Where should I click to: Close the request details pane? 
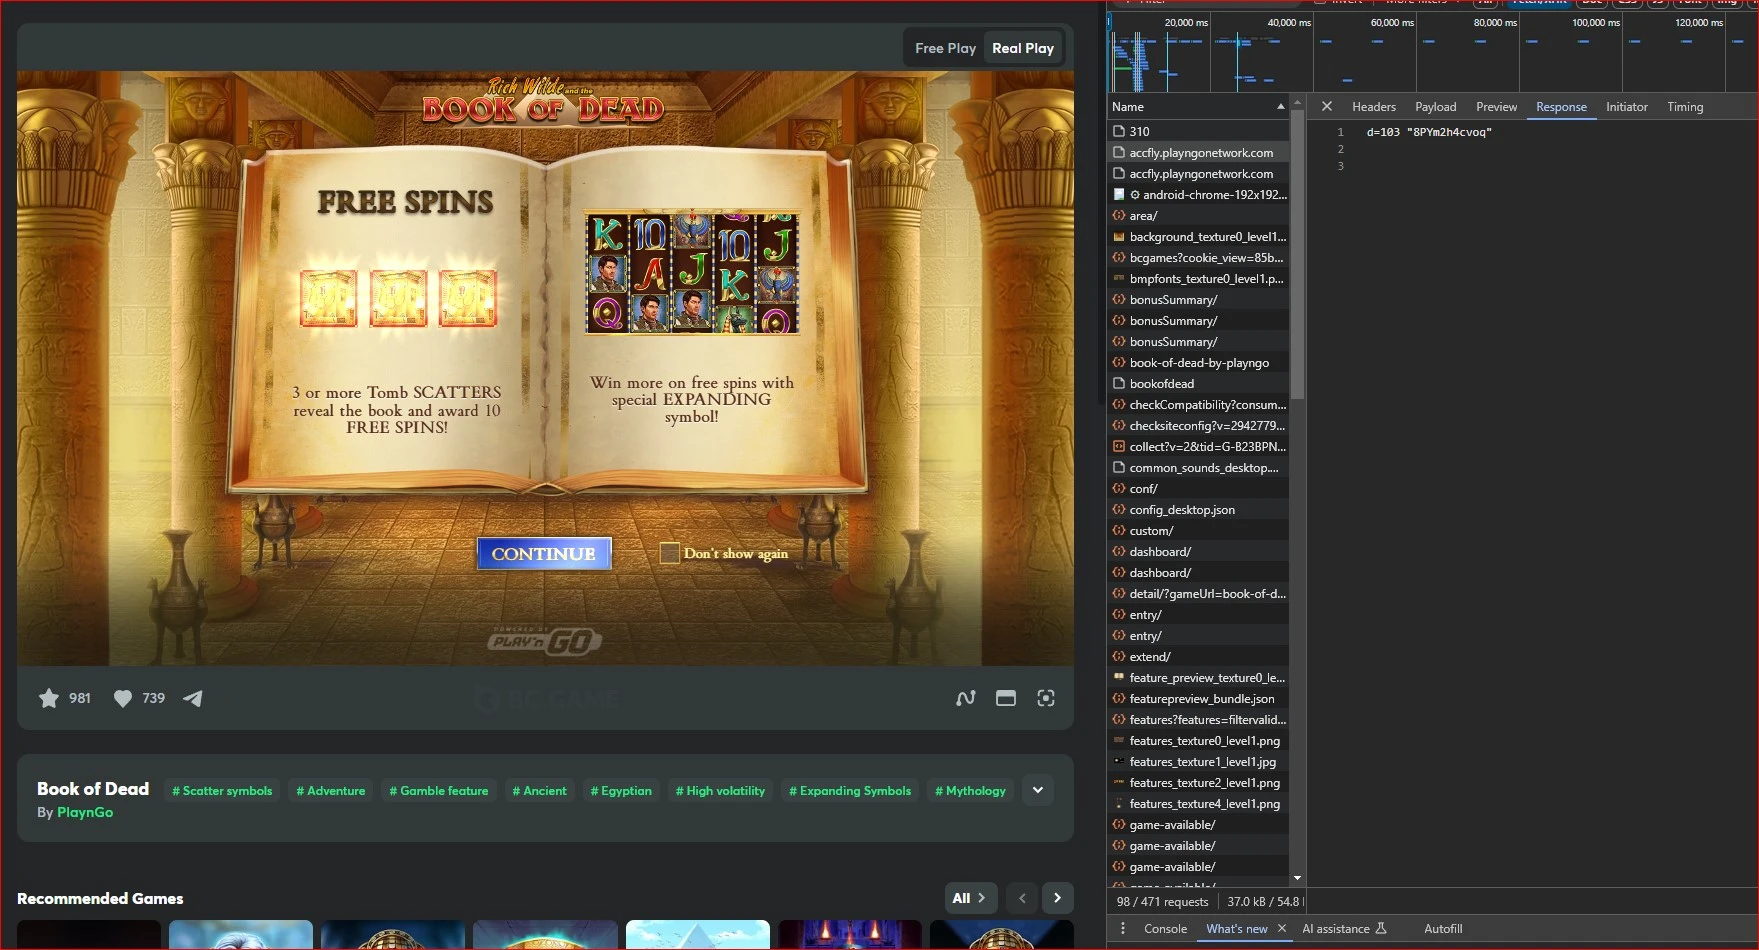point(1327,106)
